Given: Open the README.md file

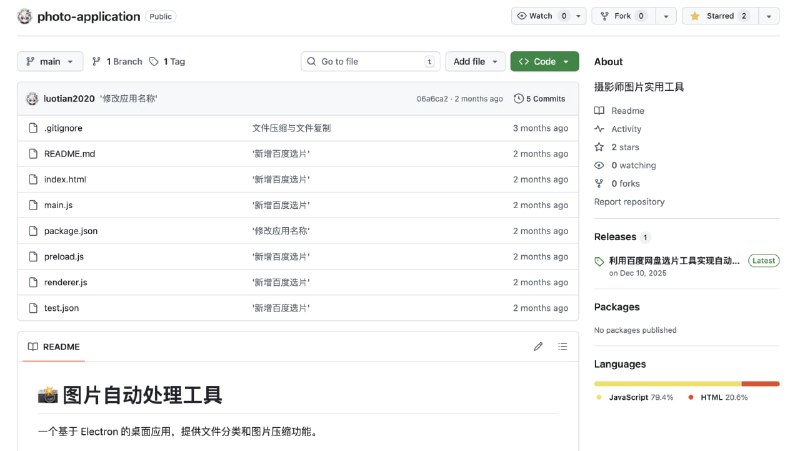Looking at the screenshot, I should (69, 154).
